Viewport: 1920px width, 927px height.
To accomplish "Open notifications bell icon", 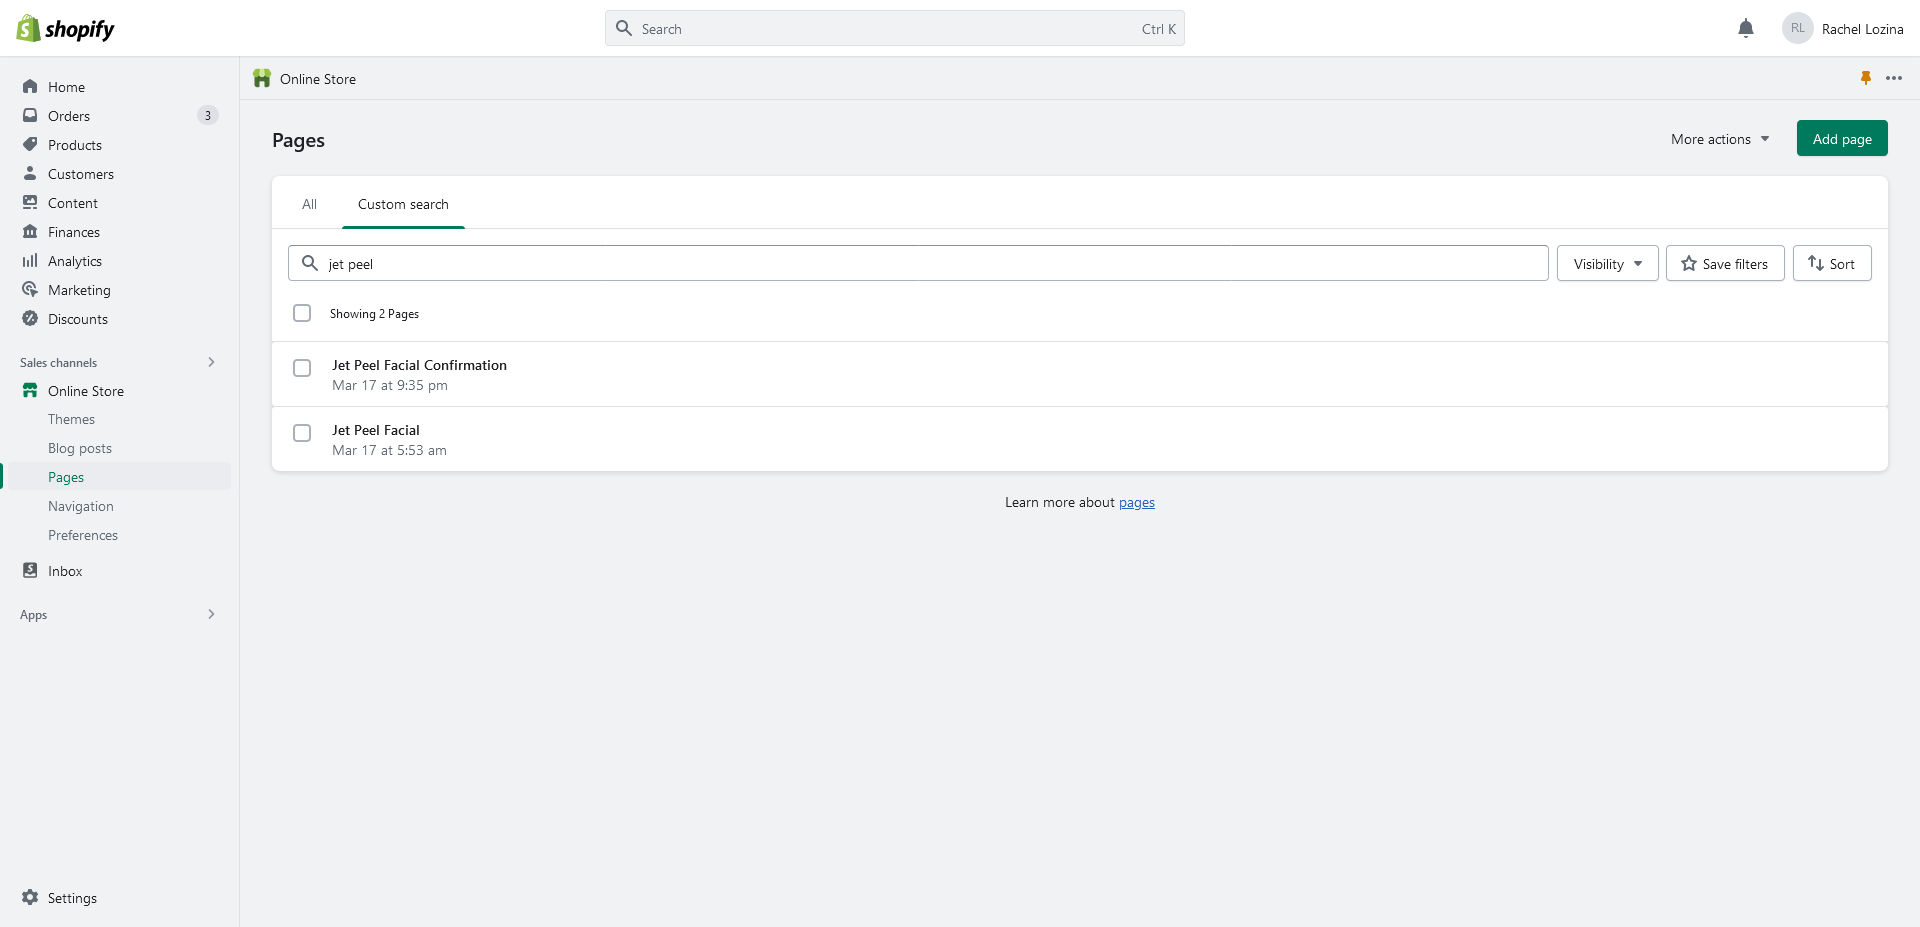I will tap(1746, 29).
